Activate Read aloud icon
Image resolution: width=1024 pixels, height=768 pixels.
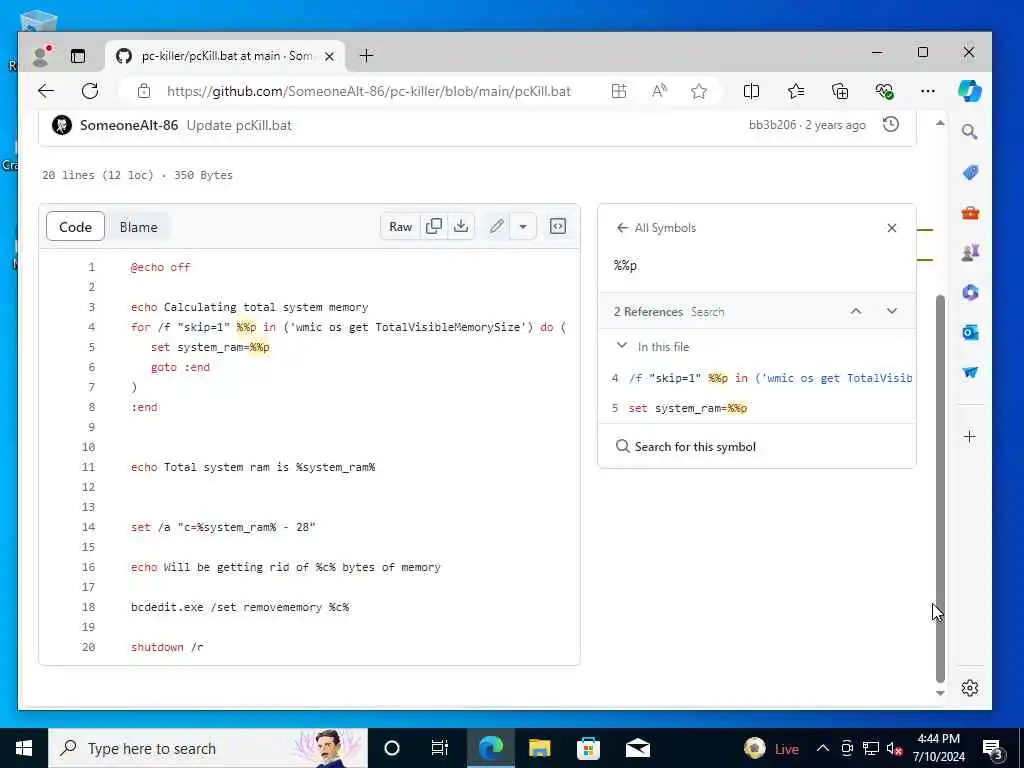click(659, 91)
